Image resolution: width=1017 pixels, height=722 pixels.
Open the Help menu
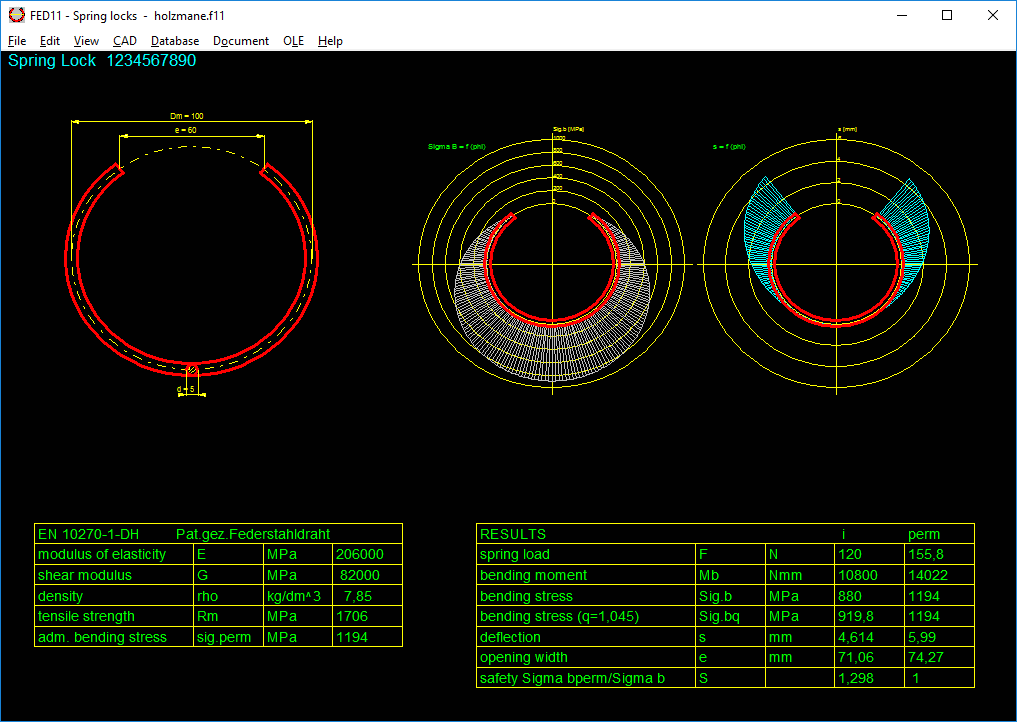coord(330,41)
